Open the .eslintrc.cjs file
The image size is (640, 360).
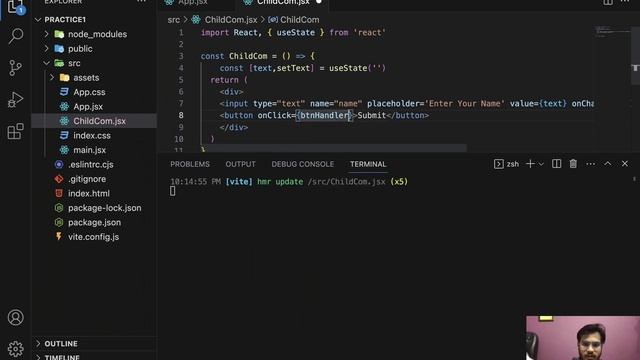point(91,164)
